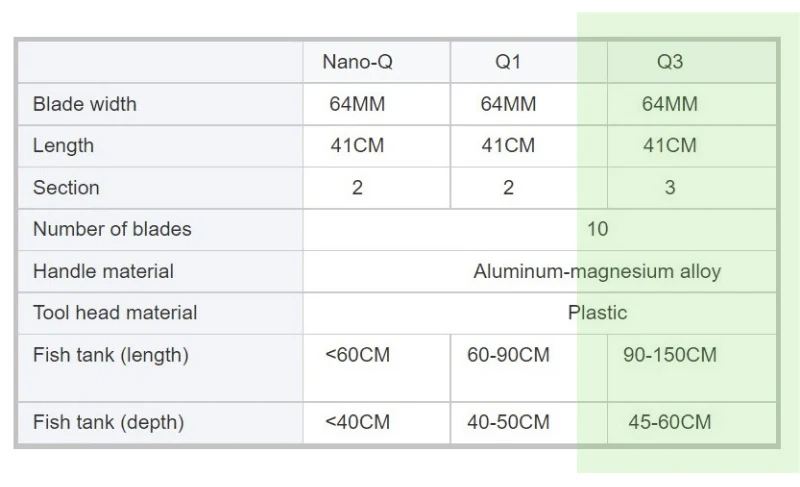Select the Q3 section value 3
Viewport: 800px width, 487px height.
point(669,188)
